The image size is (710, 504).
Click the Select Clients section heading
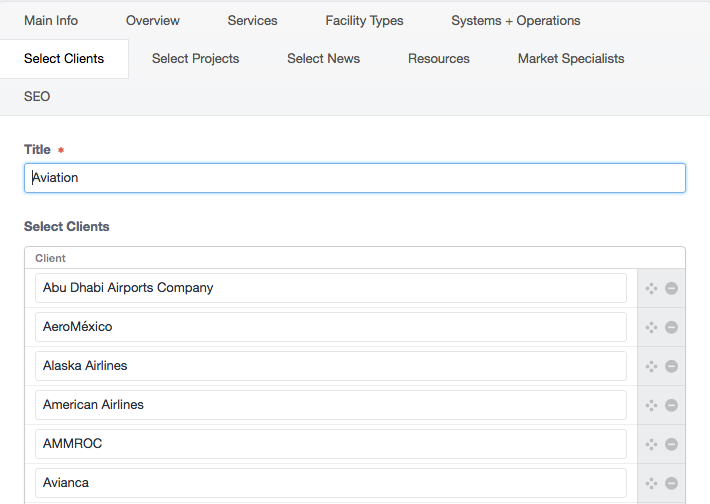[x=67, y=226]
